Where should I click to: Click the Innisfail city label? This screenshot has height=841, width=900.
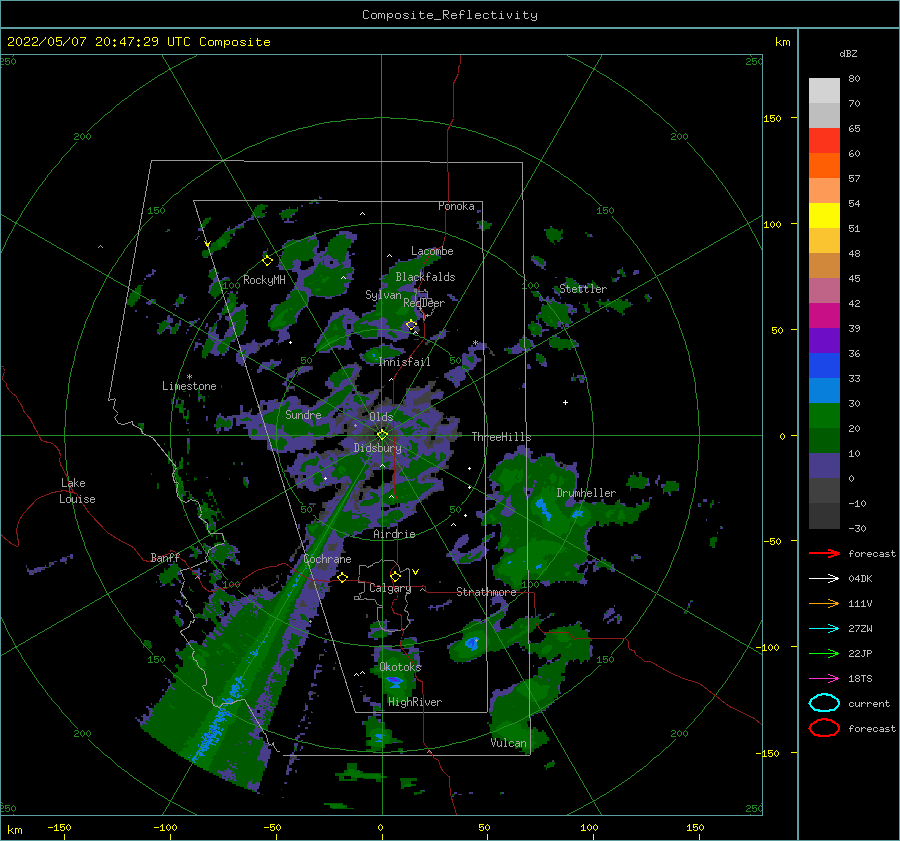[404, 362]
